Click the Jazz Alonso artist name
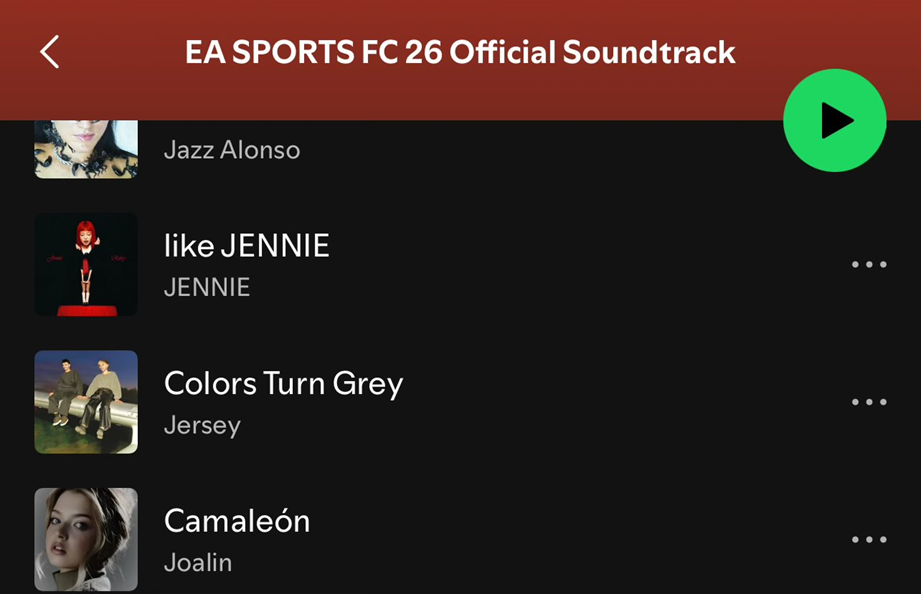The image size is (921, 594). pyautogui.click(x=232, y=151)
